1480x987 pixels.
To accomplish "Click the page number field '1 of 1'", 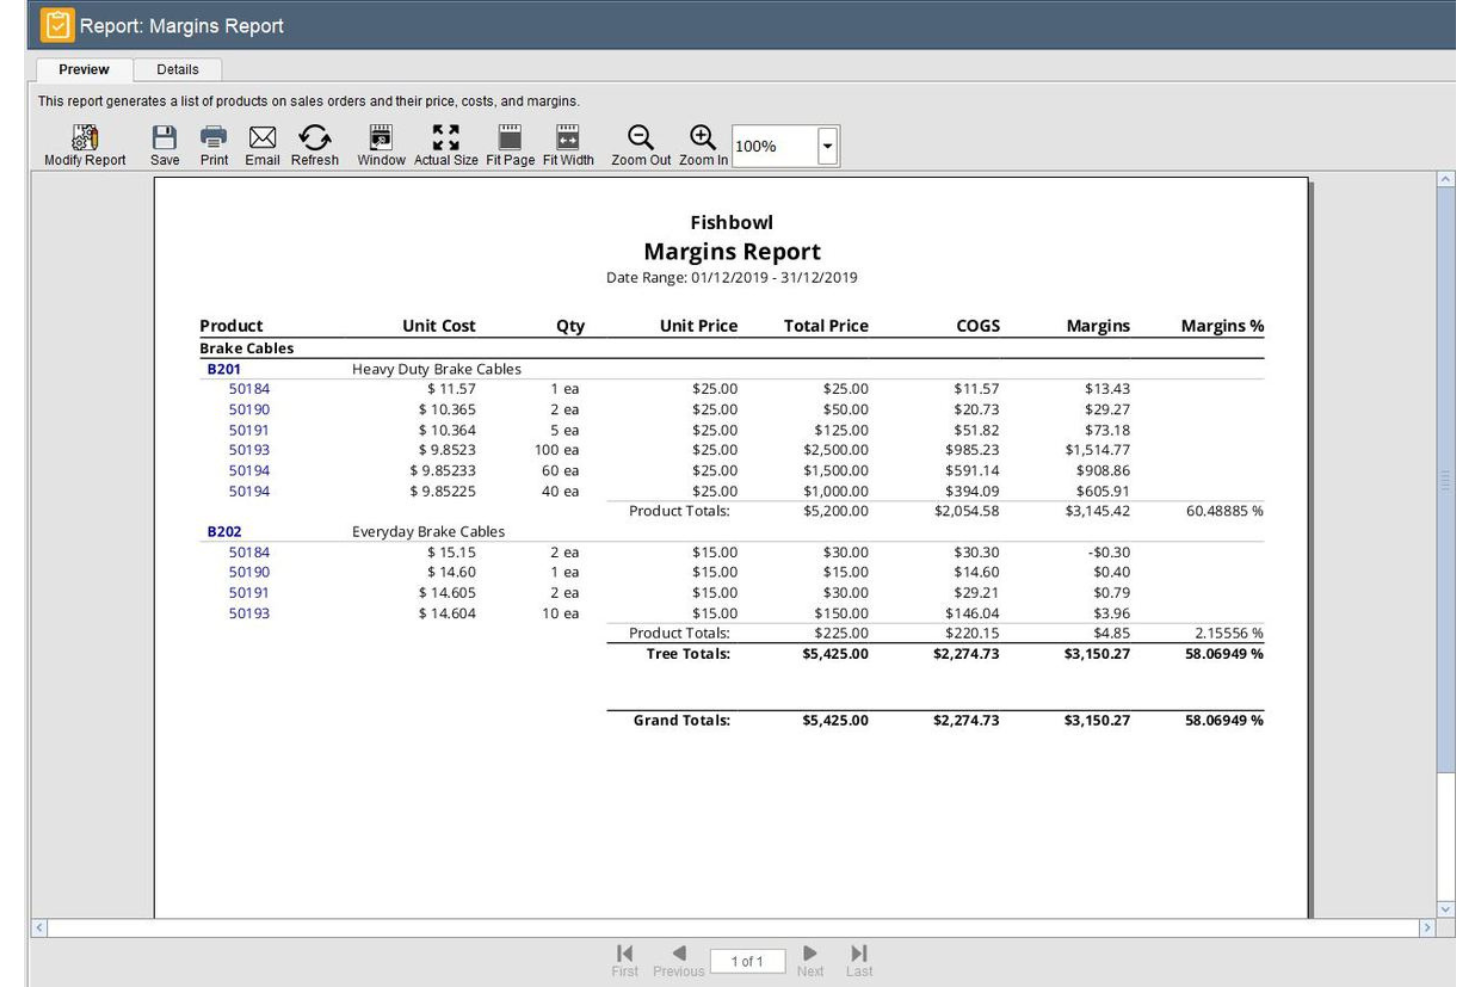I will click(x=747, y=961).
